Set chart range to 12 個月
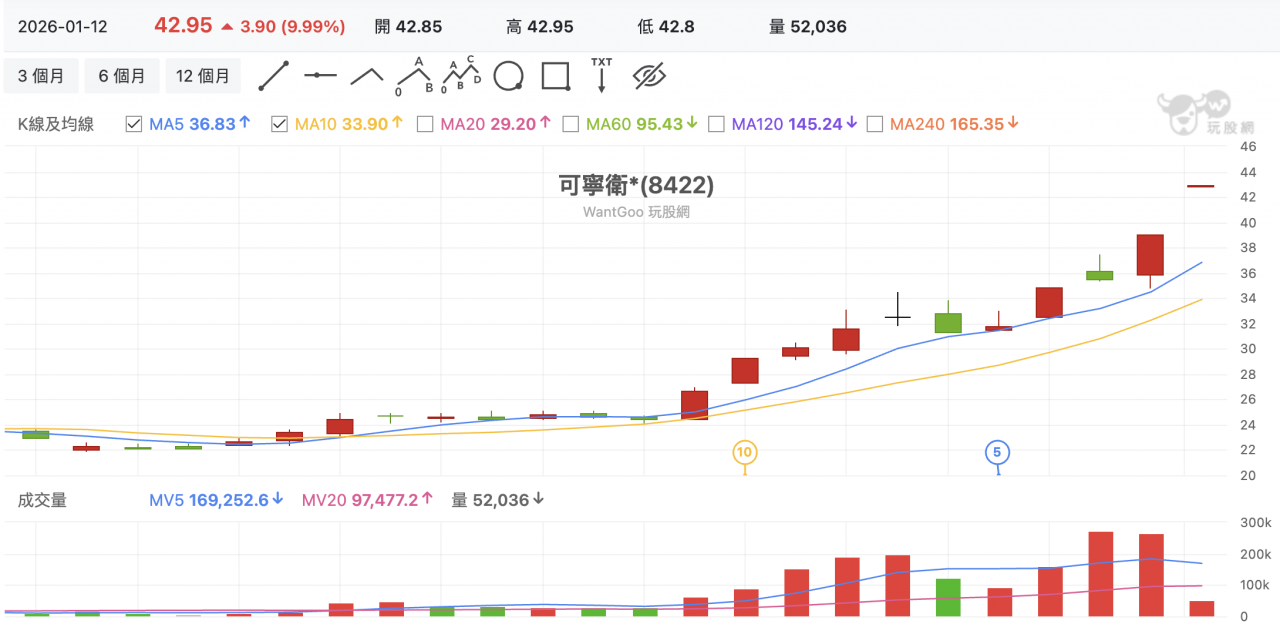This screenshot has height=624, width=1280. pyautogui.click(x=203, y=76)
